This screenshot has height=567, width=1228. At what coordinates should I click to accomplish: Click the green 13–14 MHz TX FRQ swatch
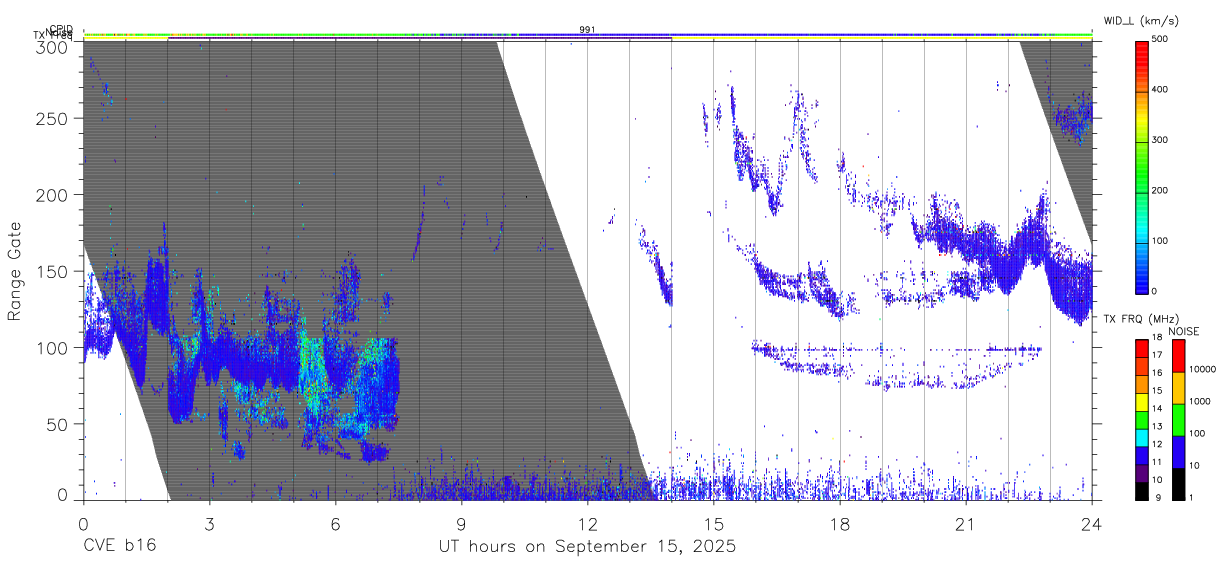coord(1141,420)
